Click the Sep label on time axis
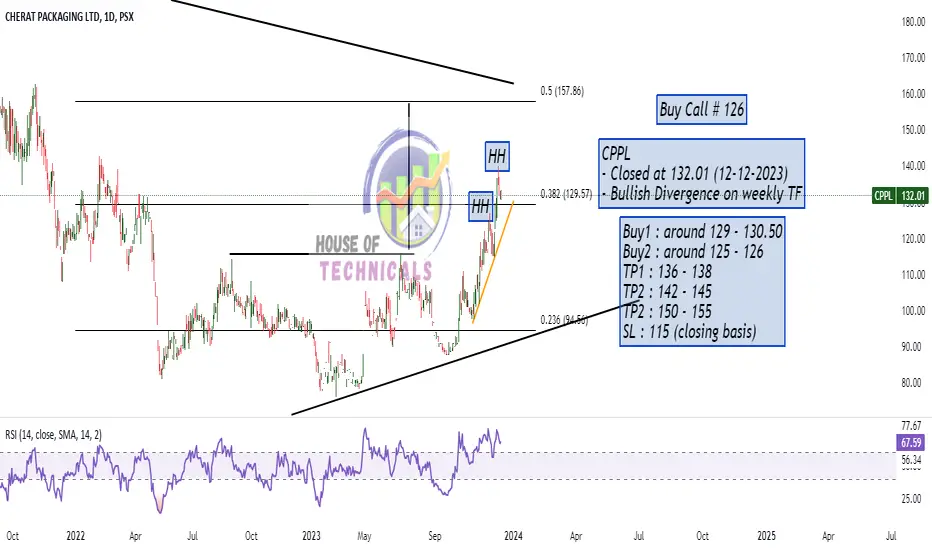This screenshot has height=550, width=932. point(434,536)
